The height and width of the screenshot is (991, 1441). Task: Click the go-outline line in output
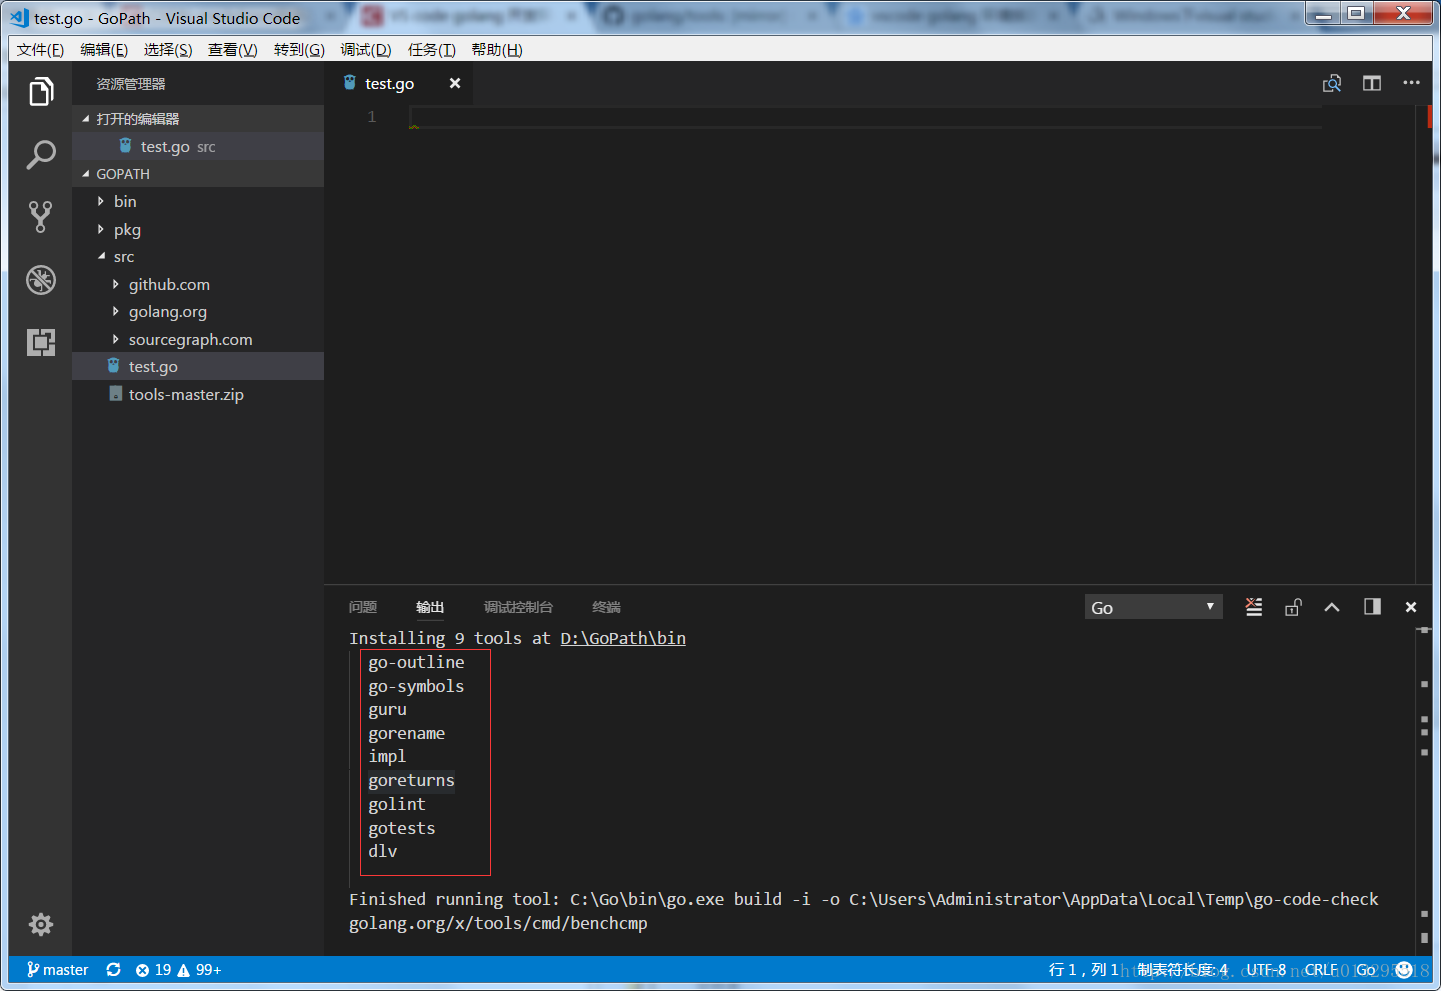pos(416,662)
